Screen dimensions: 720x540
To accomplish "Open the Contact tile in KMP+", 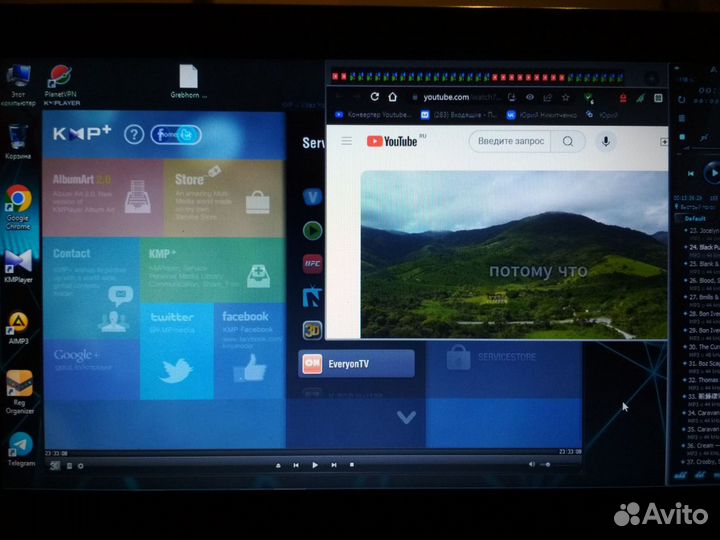I will click(91, 288).
